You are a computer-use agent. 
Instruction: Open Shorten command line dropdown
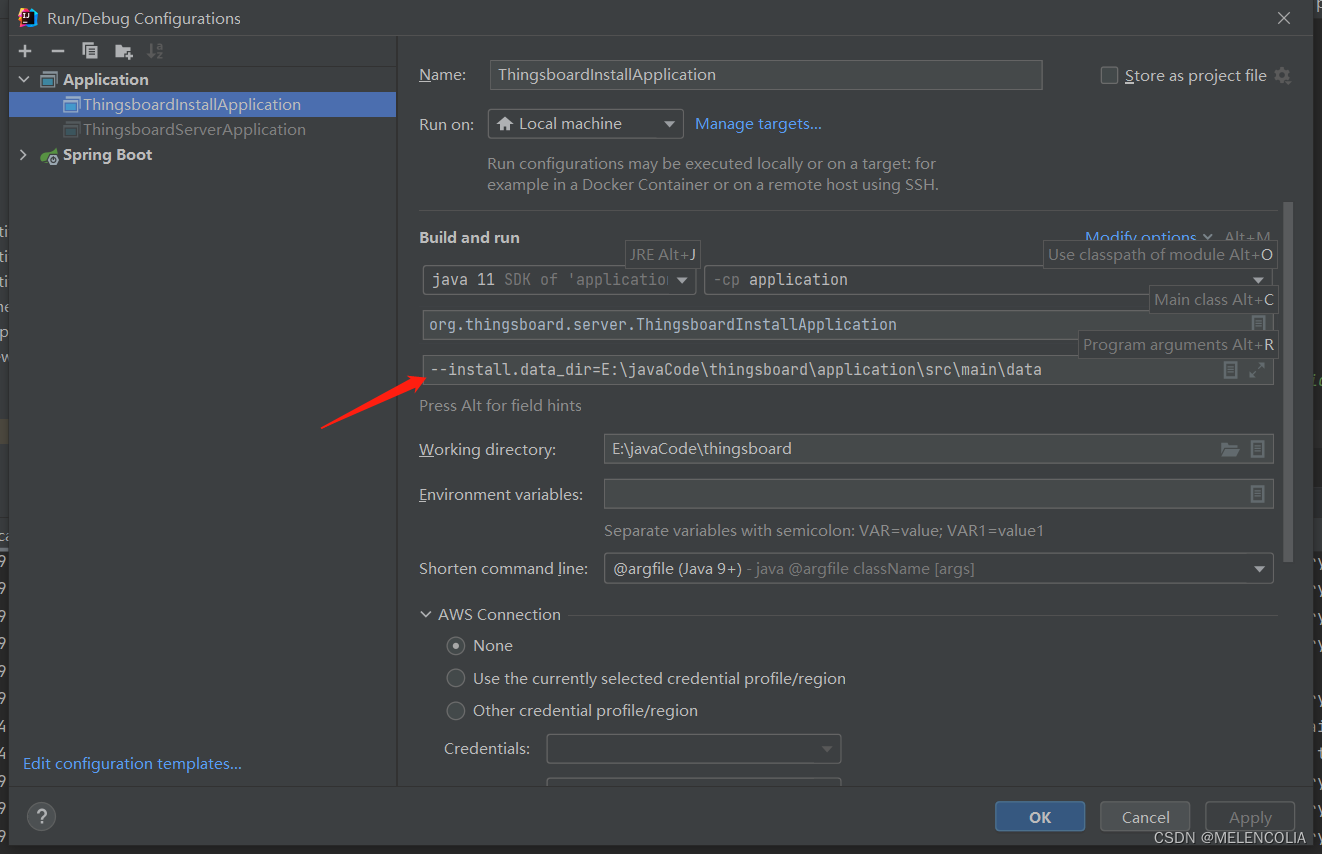click(939, 569)
